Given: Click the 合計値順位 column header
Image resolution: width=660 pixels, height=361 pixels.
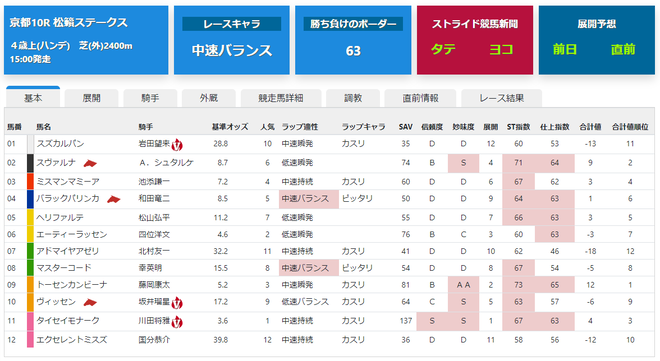Looking at the screenshot, I should pos(630,127).
